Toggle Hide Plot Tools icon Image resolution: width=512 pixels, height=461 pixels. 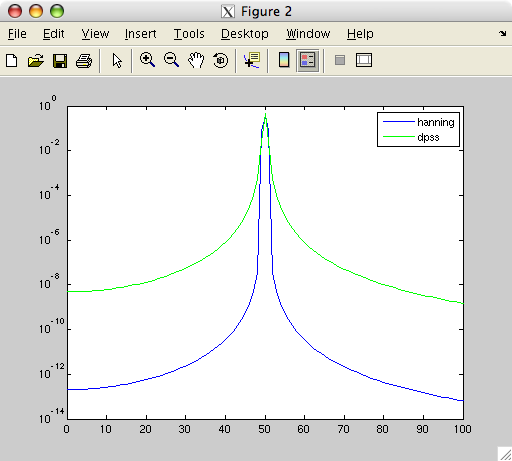(340, 61)
